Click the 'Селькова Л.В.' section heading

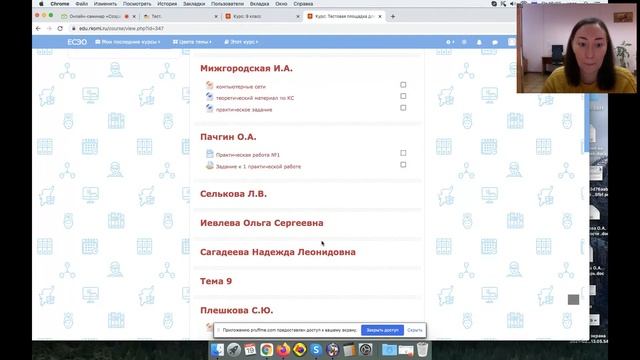(x=233, y=194)
